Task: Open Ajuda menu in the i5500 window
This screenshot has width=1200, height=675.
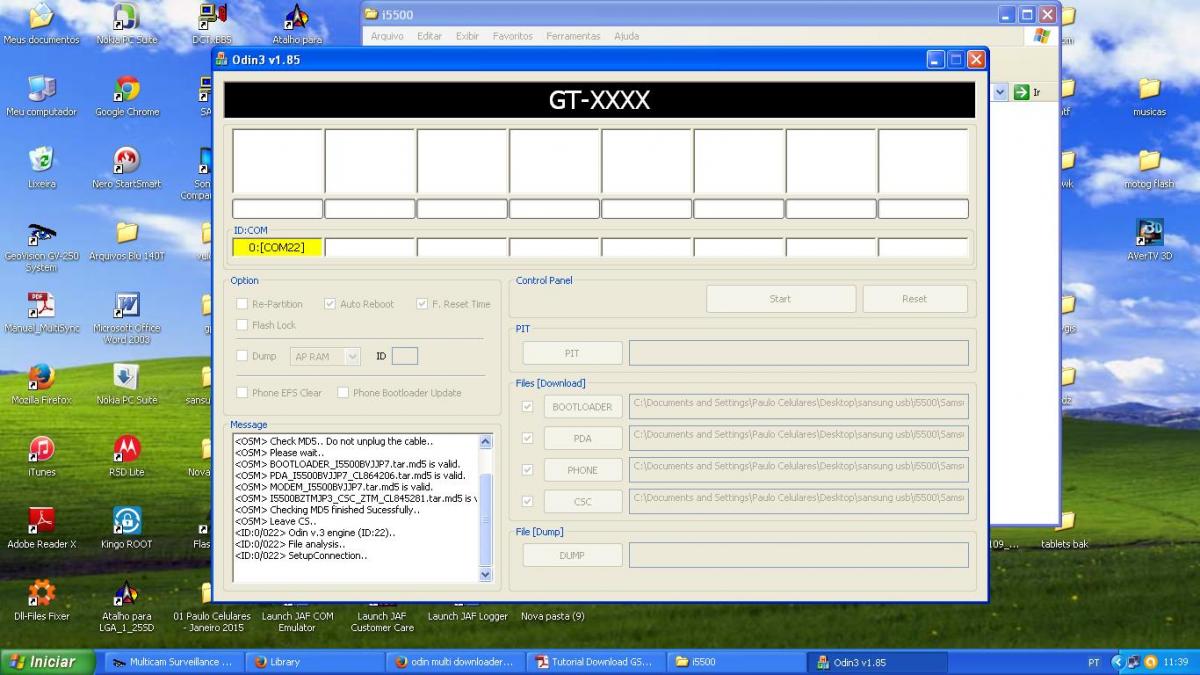Action: pyautogui.click(x=627, y=36)
